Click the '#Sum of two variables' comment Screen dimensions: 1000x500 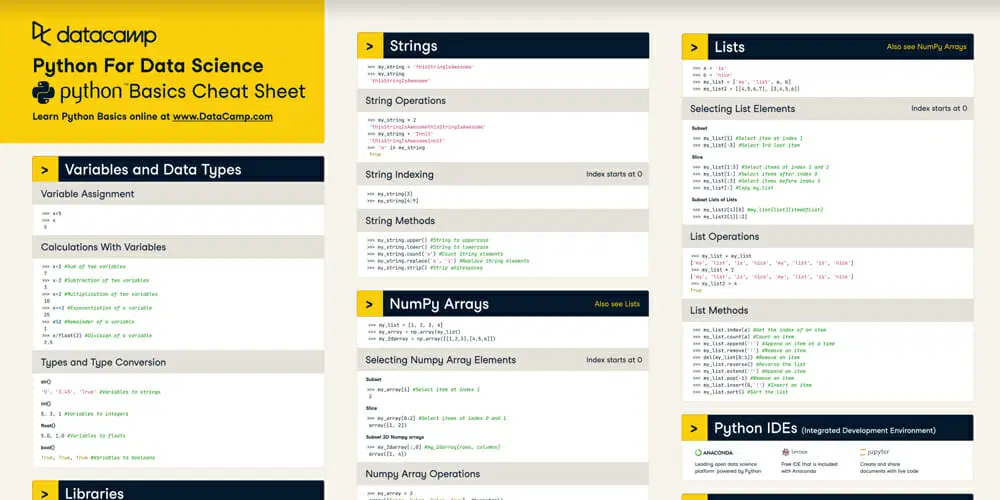[x=96, y=267]
